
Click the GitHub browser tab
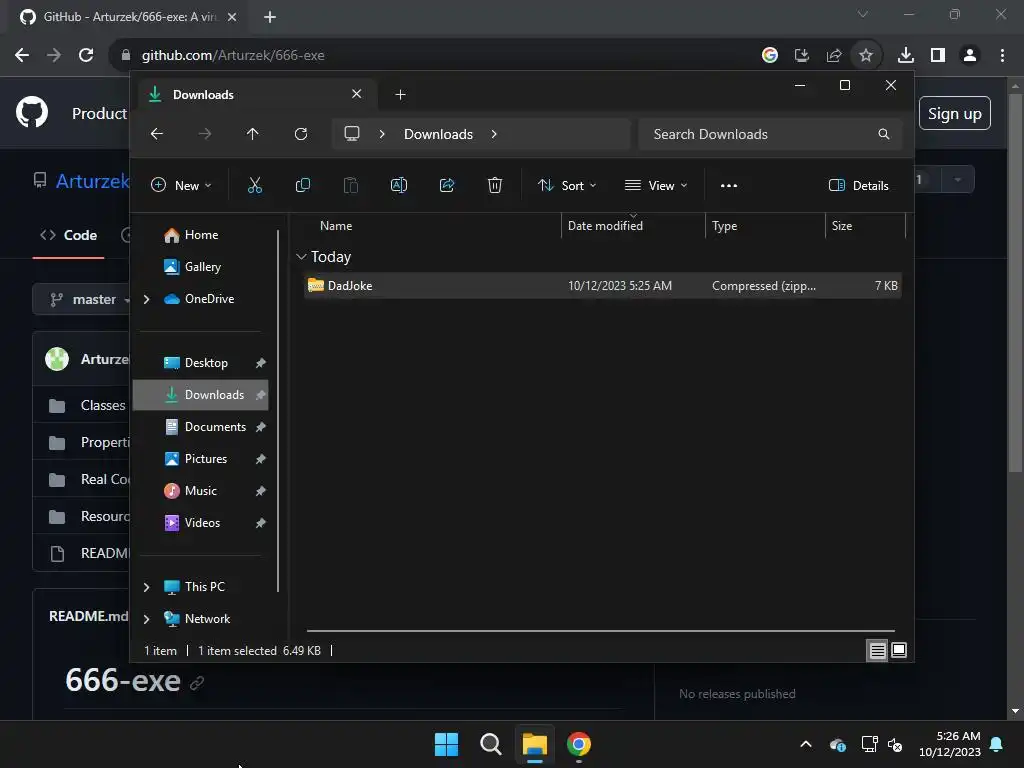pyautogui.click(x=127, y=17)
